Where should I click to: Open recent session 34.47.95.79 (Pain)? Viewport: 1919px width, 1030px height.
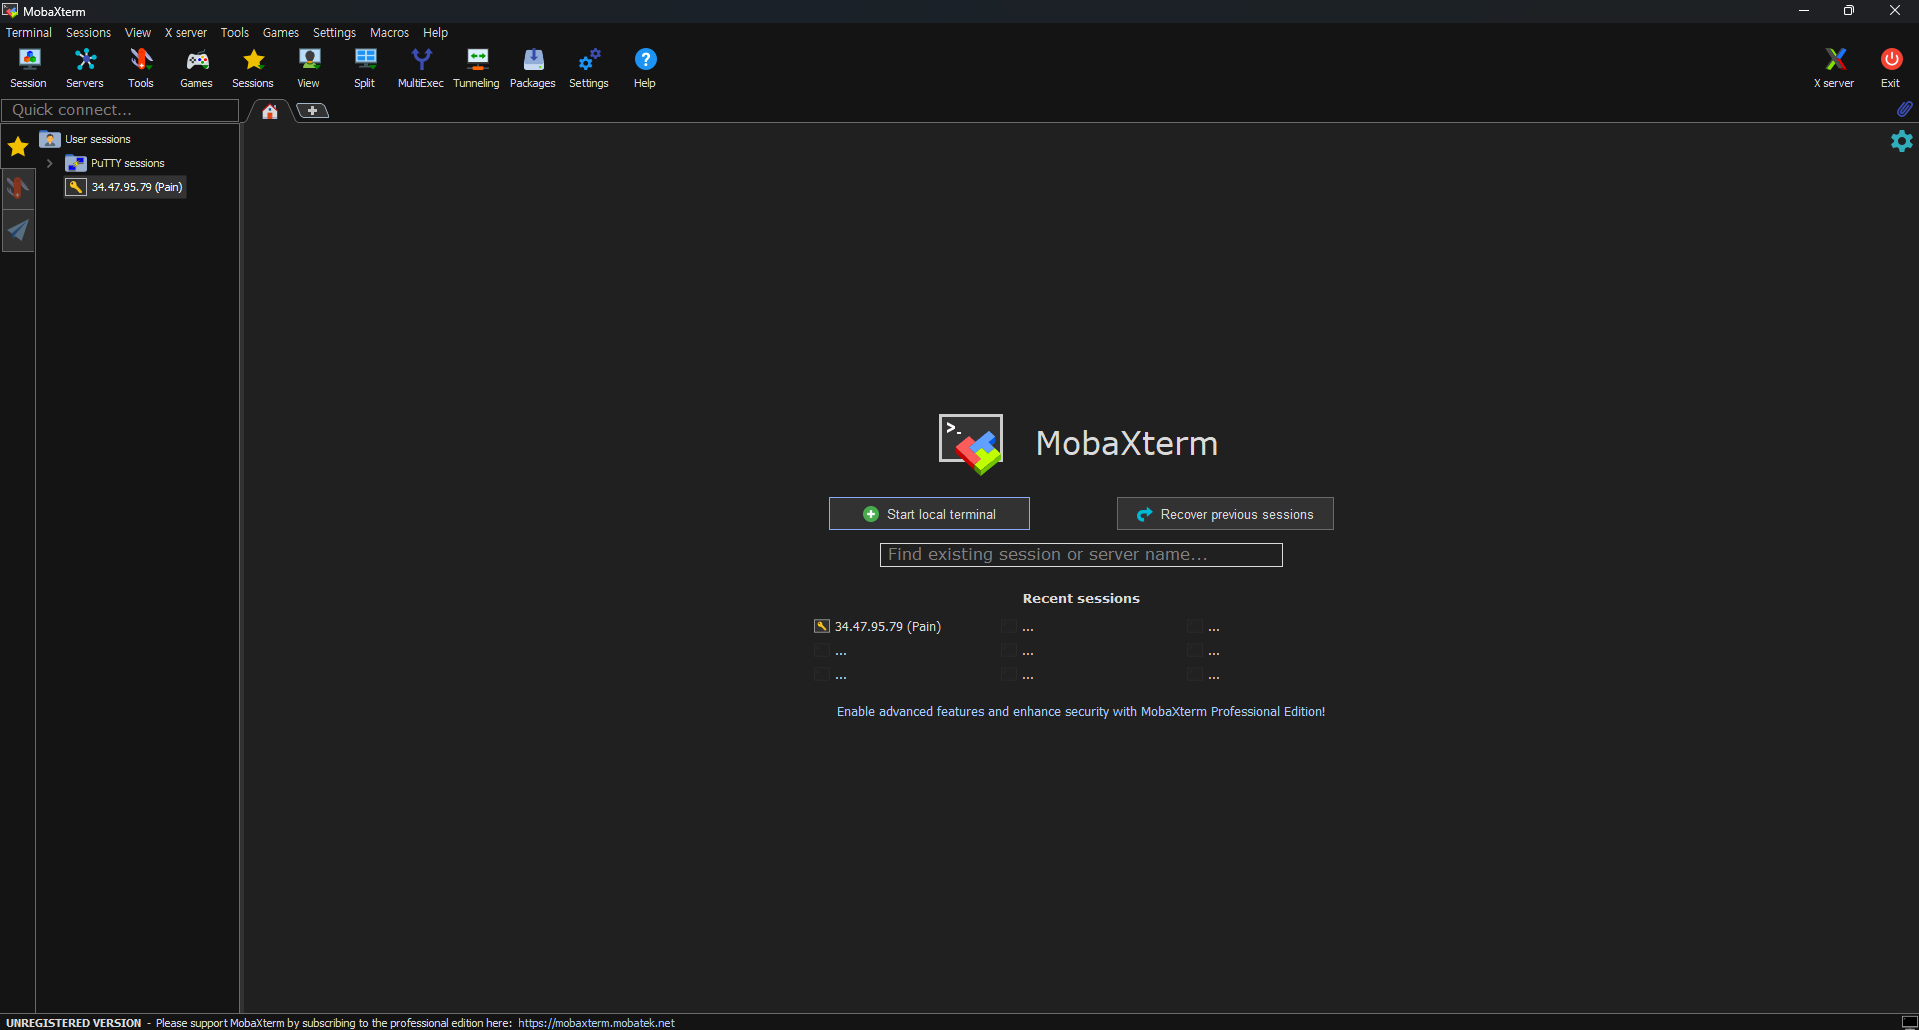pos(878,627)
